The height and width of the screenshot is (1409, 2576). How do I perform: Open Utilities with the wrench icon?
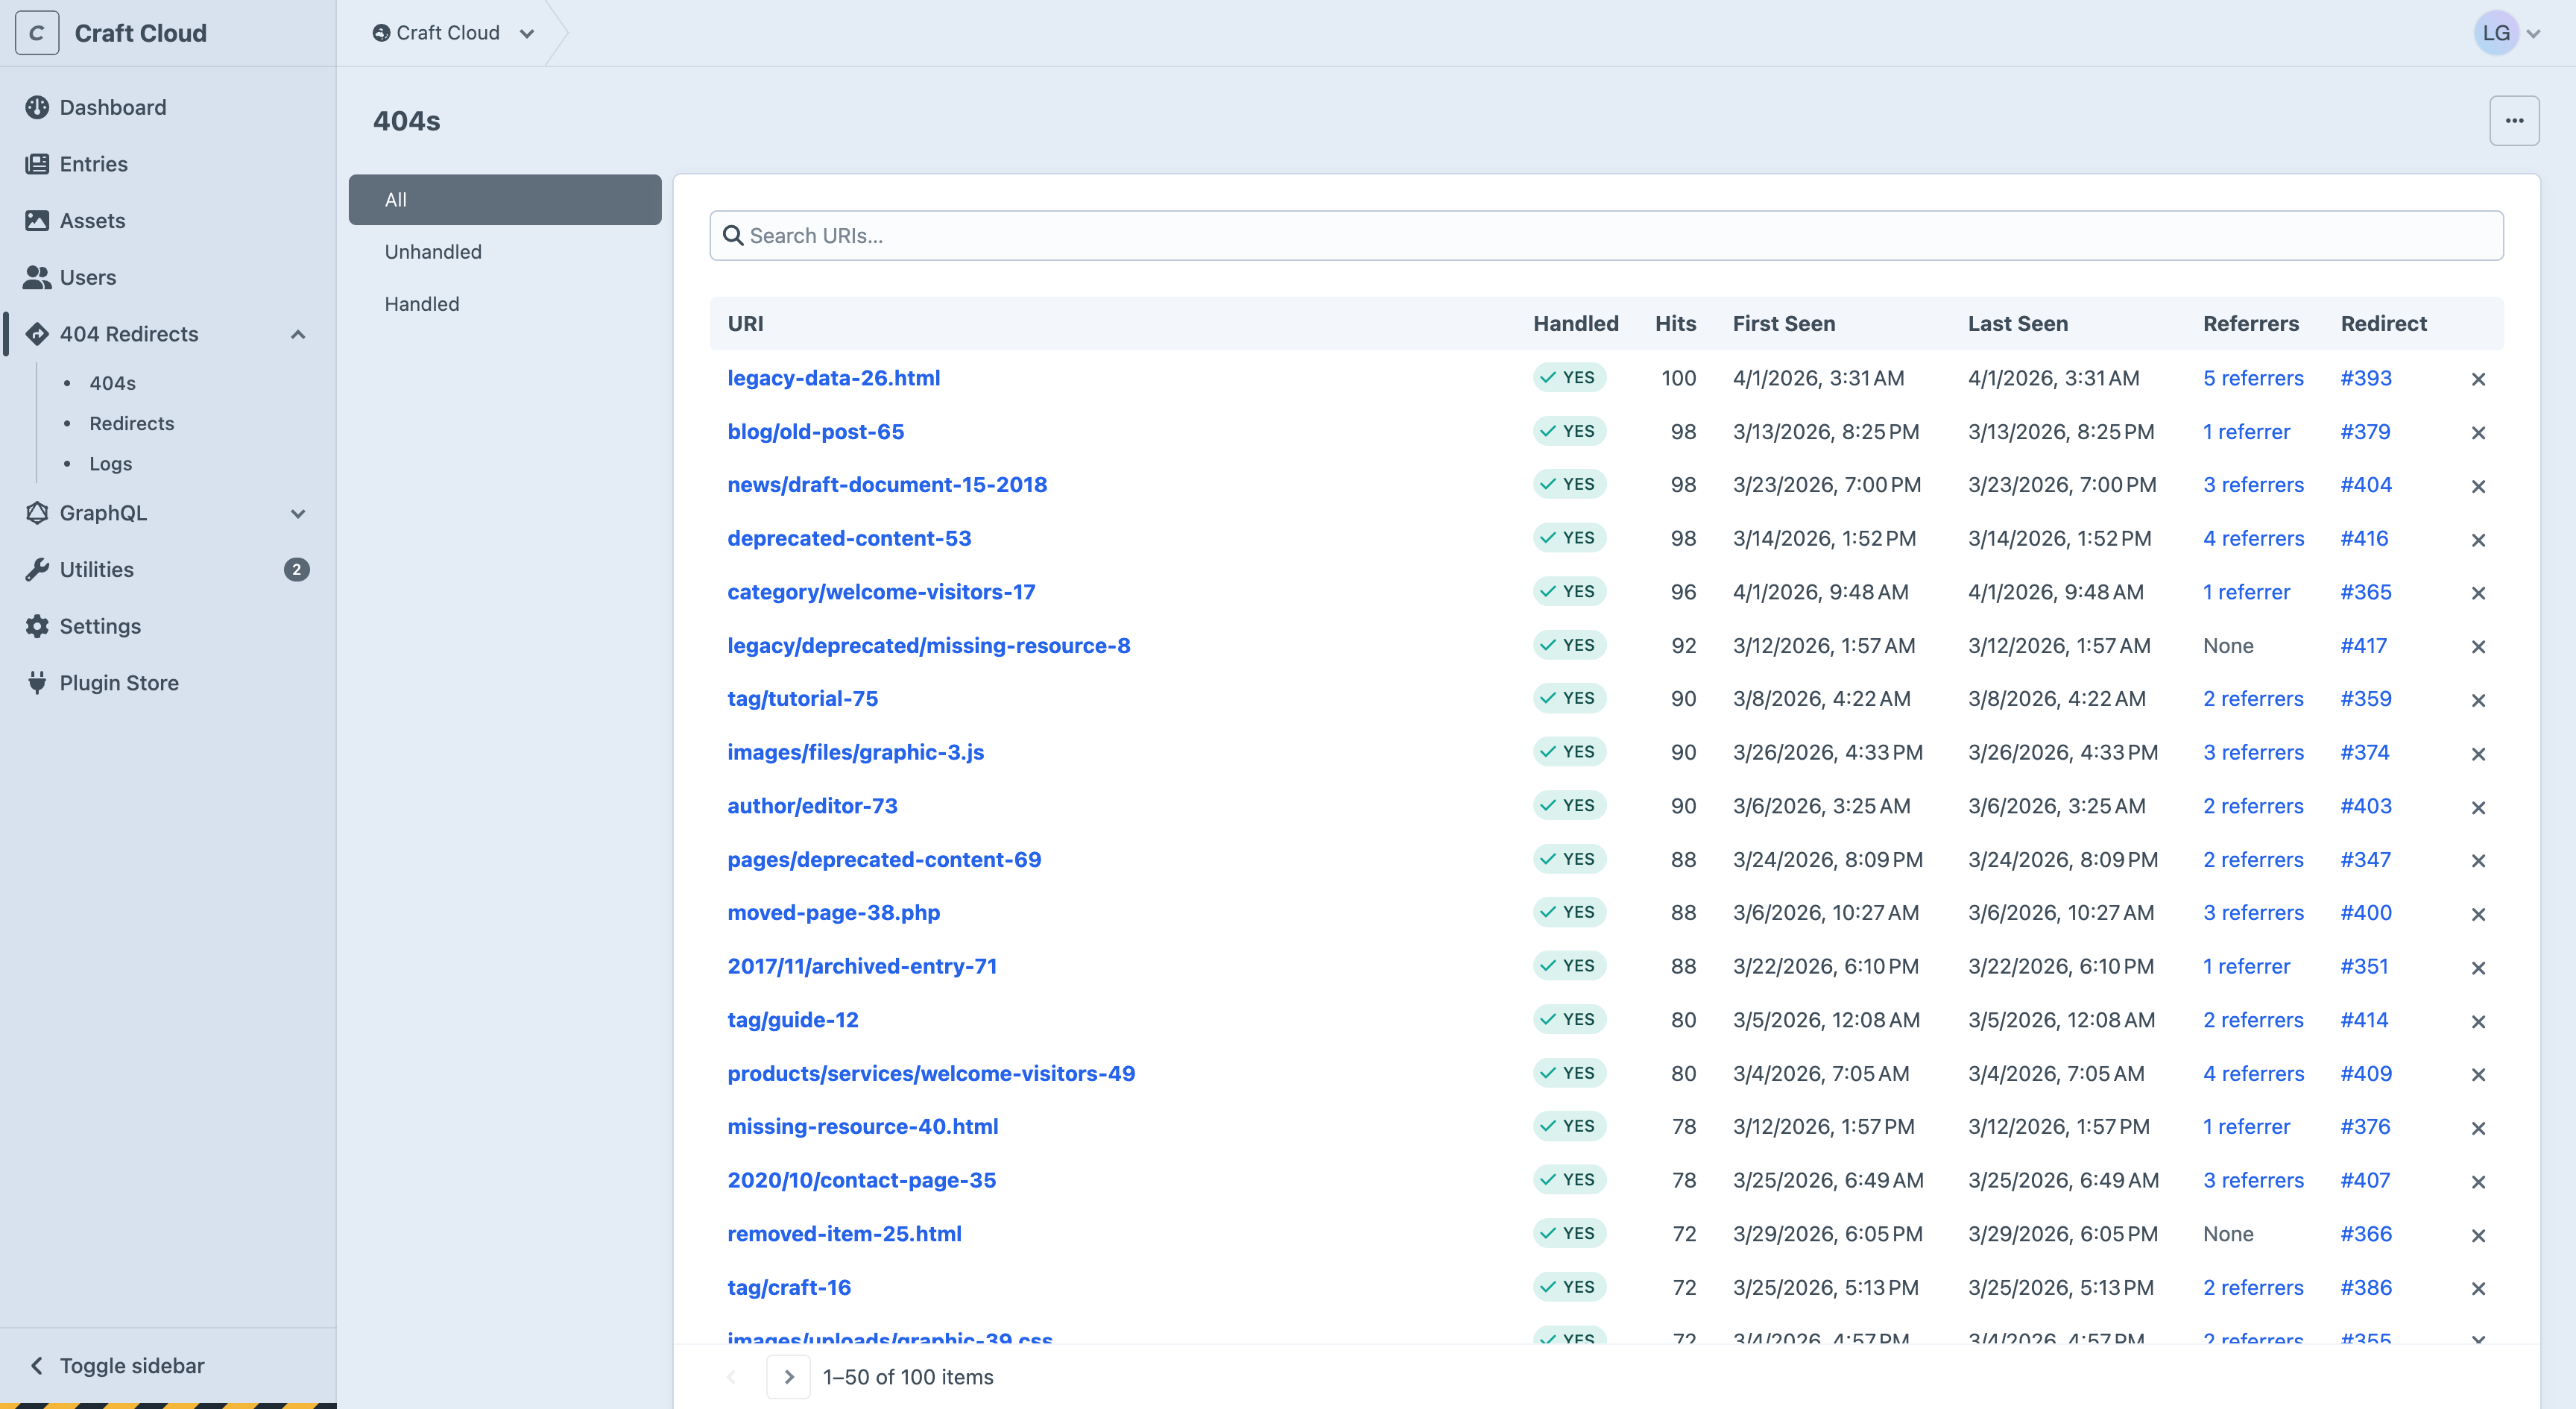[x=38, y=569]
